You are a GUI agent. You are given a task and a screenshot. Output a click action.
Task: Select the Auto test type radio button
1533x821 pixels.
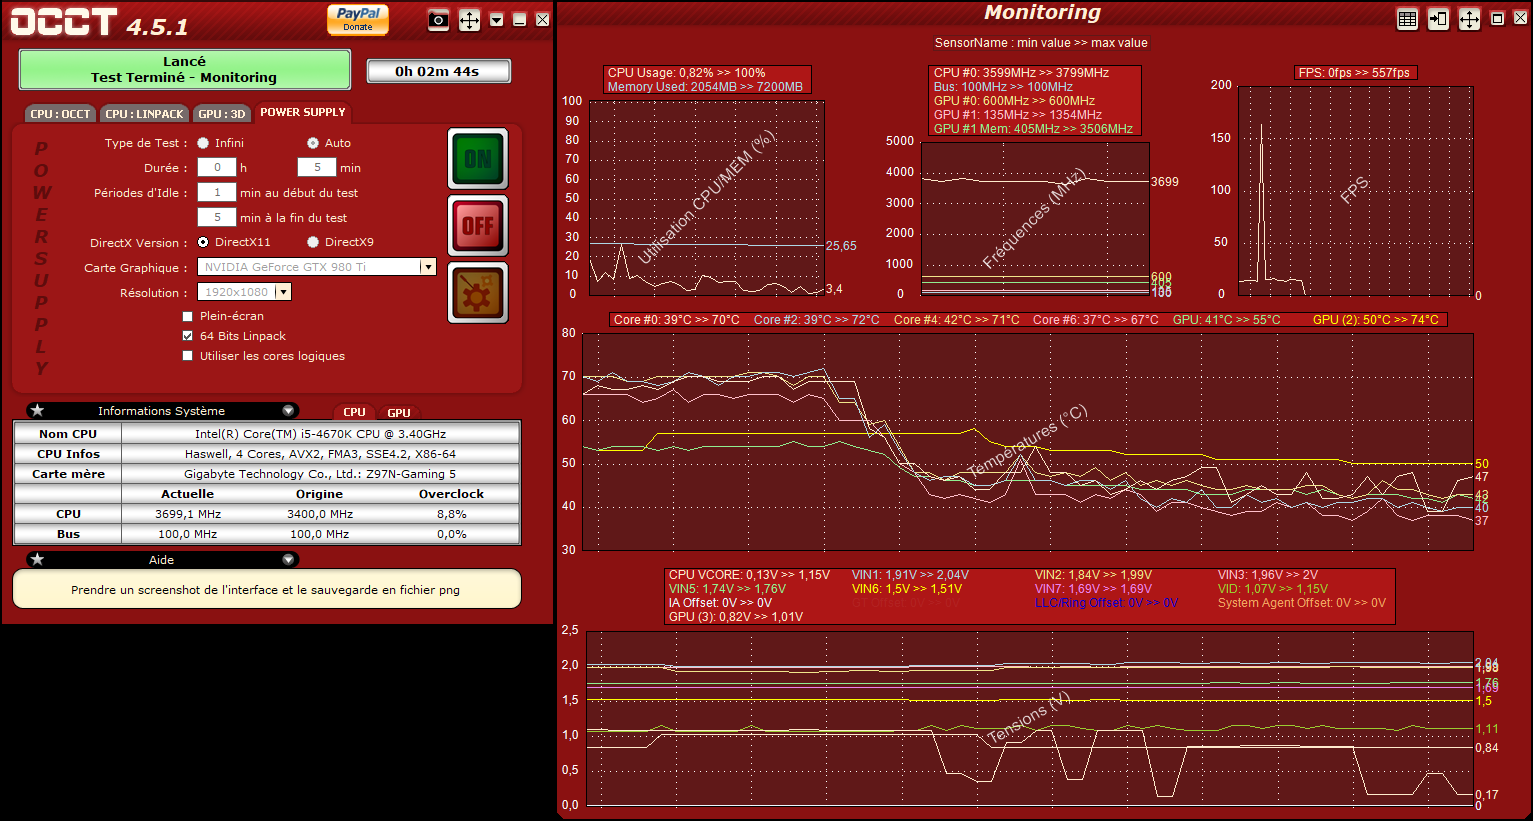point(313,143)
